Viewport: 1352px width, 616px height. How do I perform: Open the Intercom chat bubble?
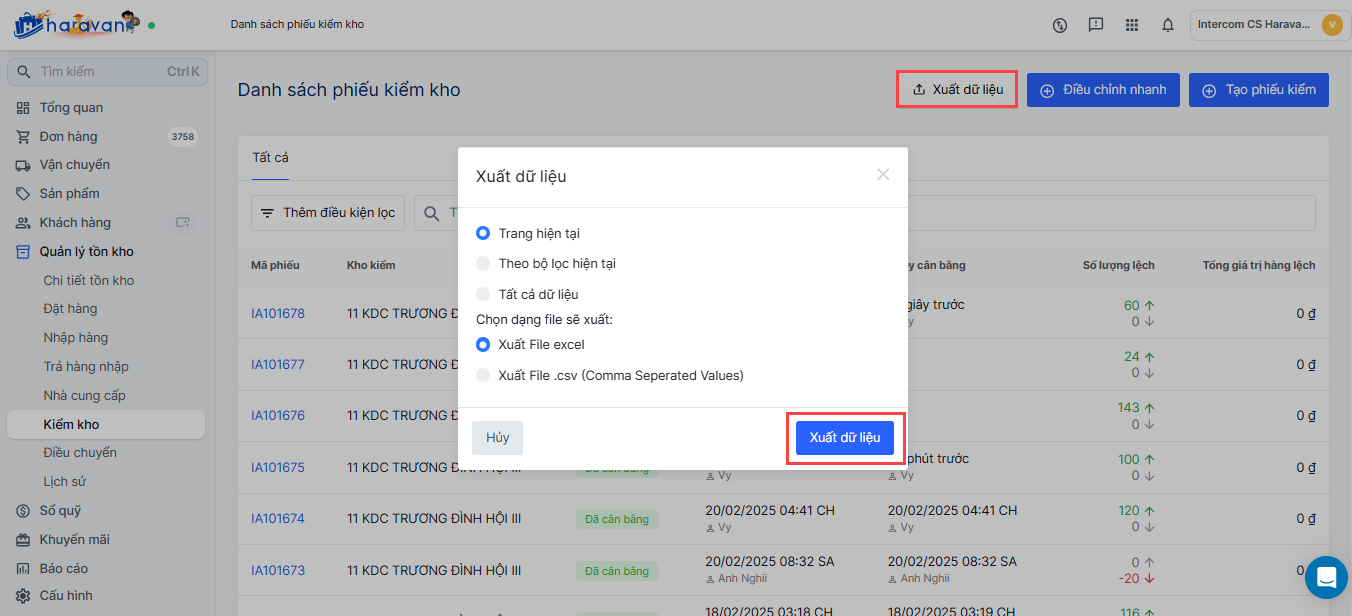pyautogui.click(x=1326, y=577)
